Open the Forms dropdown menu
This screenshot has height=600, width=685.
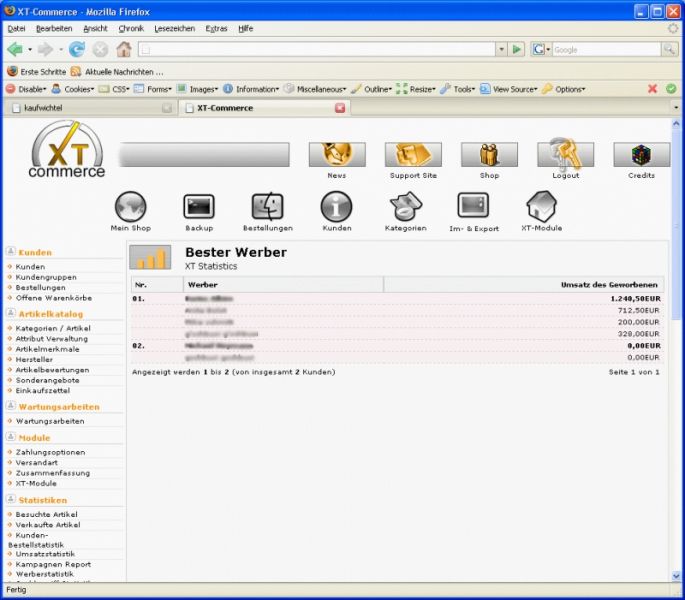pyautogui.click(x=153, y=89)
